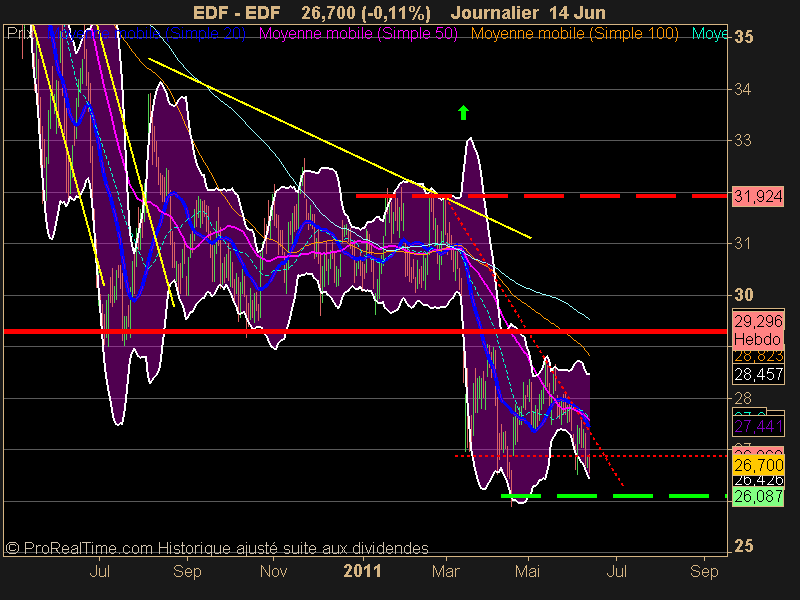Click the 34 price axis label
Viewport: 800px width, 600px height.
pyautogui.click(x=743, y=89)
